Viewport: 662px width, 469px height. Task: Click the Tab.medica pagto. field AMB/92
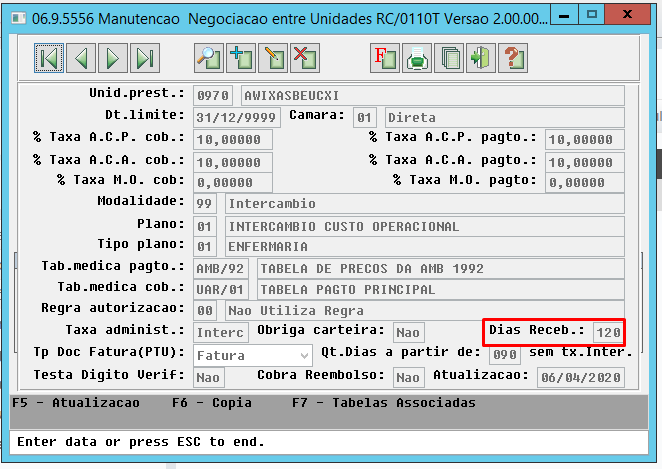coord(220,268)
